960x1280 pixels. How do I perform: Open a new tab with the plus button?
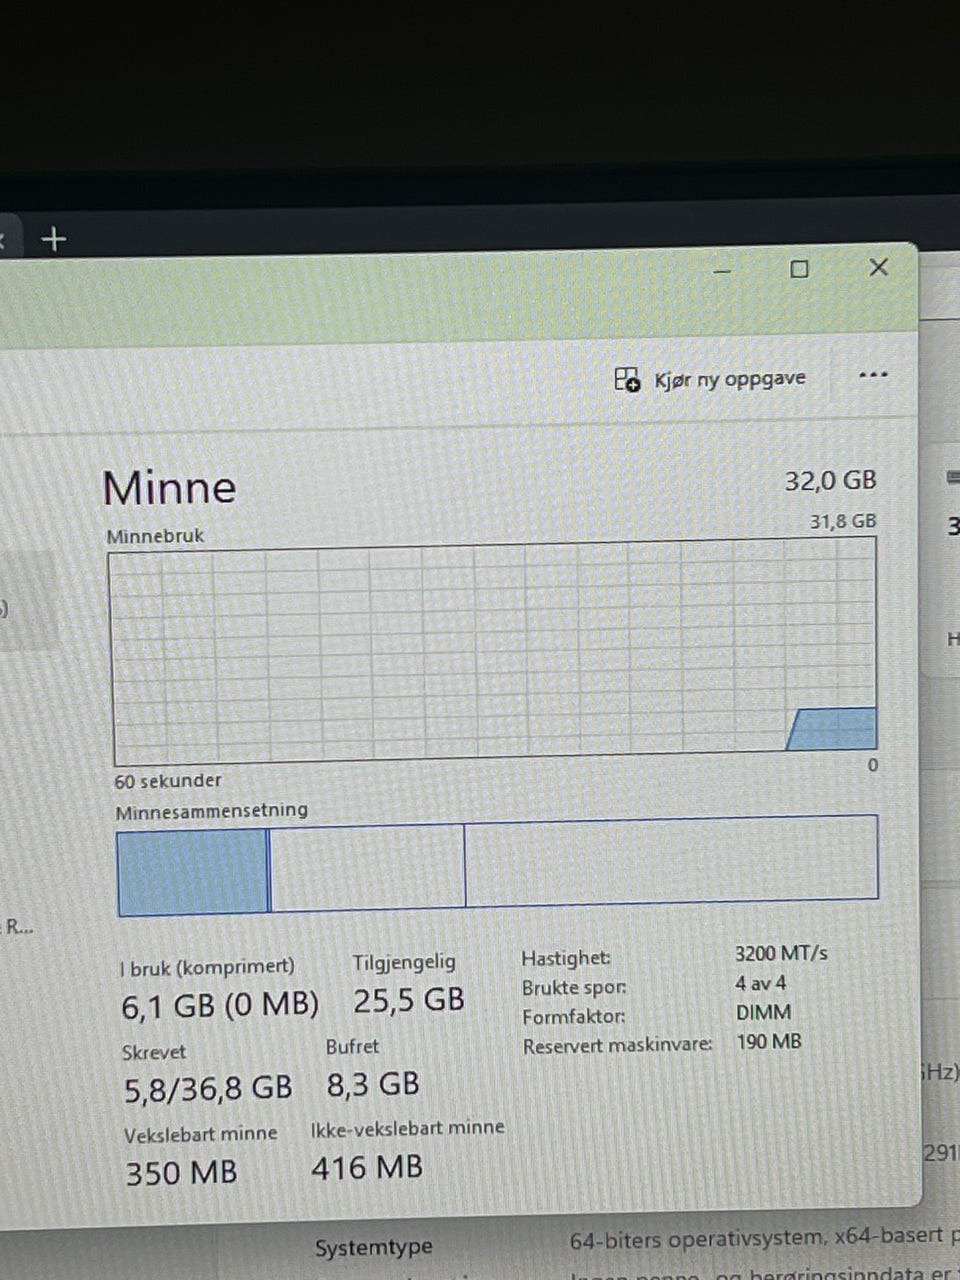pos(54,239)
